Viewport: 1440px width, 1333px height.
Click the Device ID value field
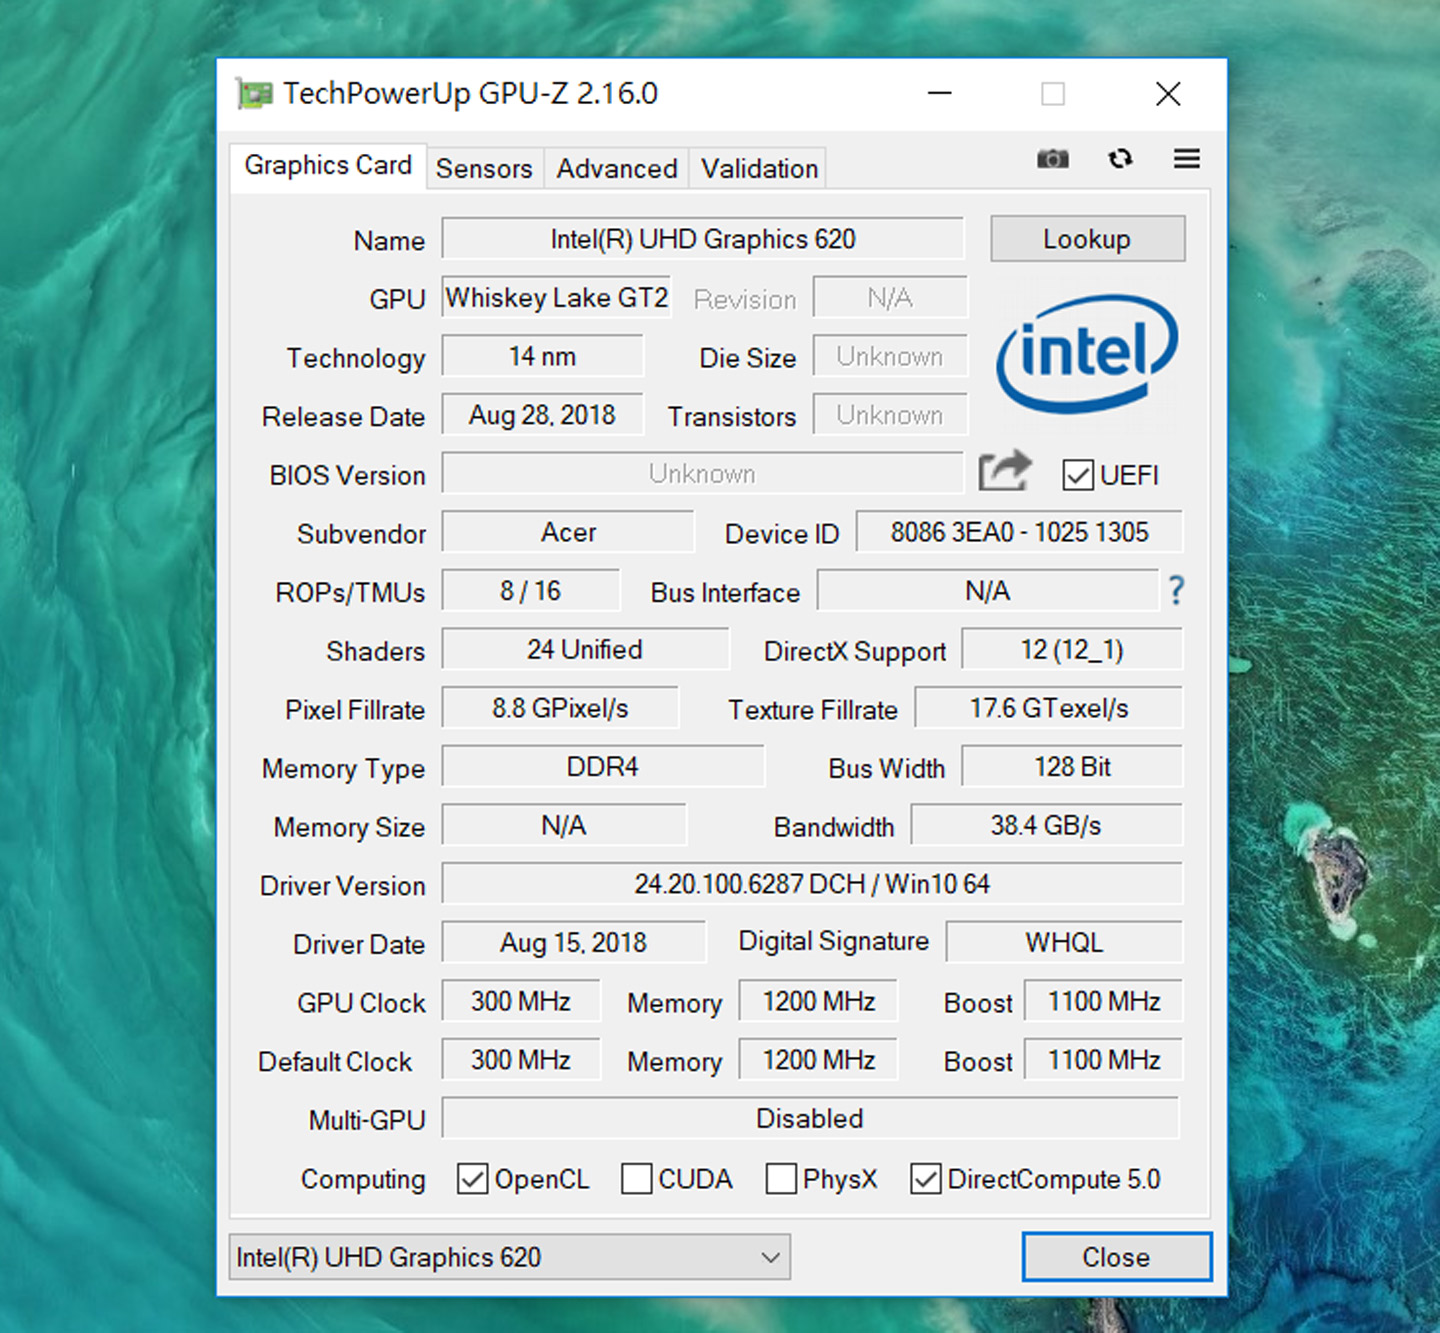click(x=1019, y=532)
